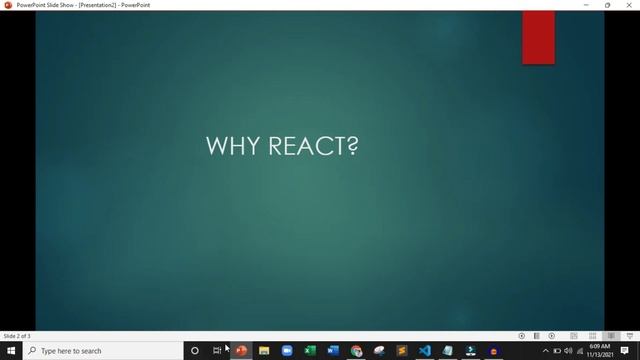Click the 'Type here to search' box
Screen dimensions: 640x360
(x=103, y=351)
